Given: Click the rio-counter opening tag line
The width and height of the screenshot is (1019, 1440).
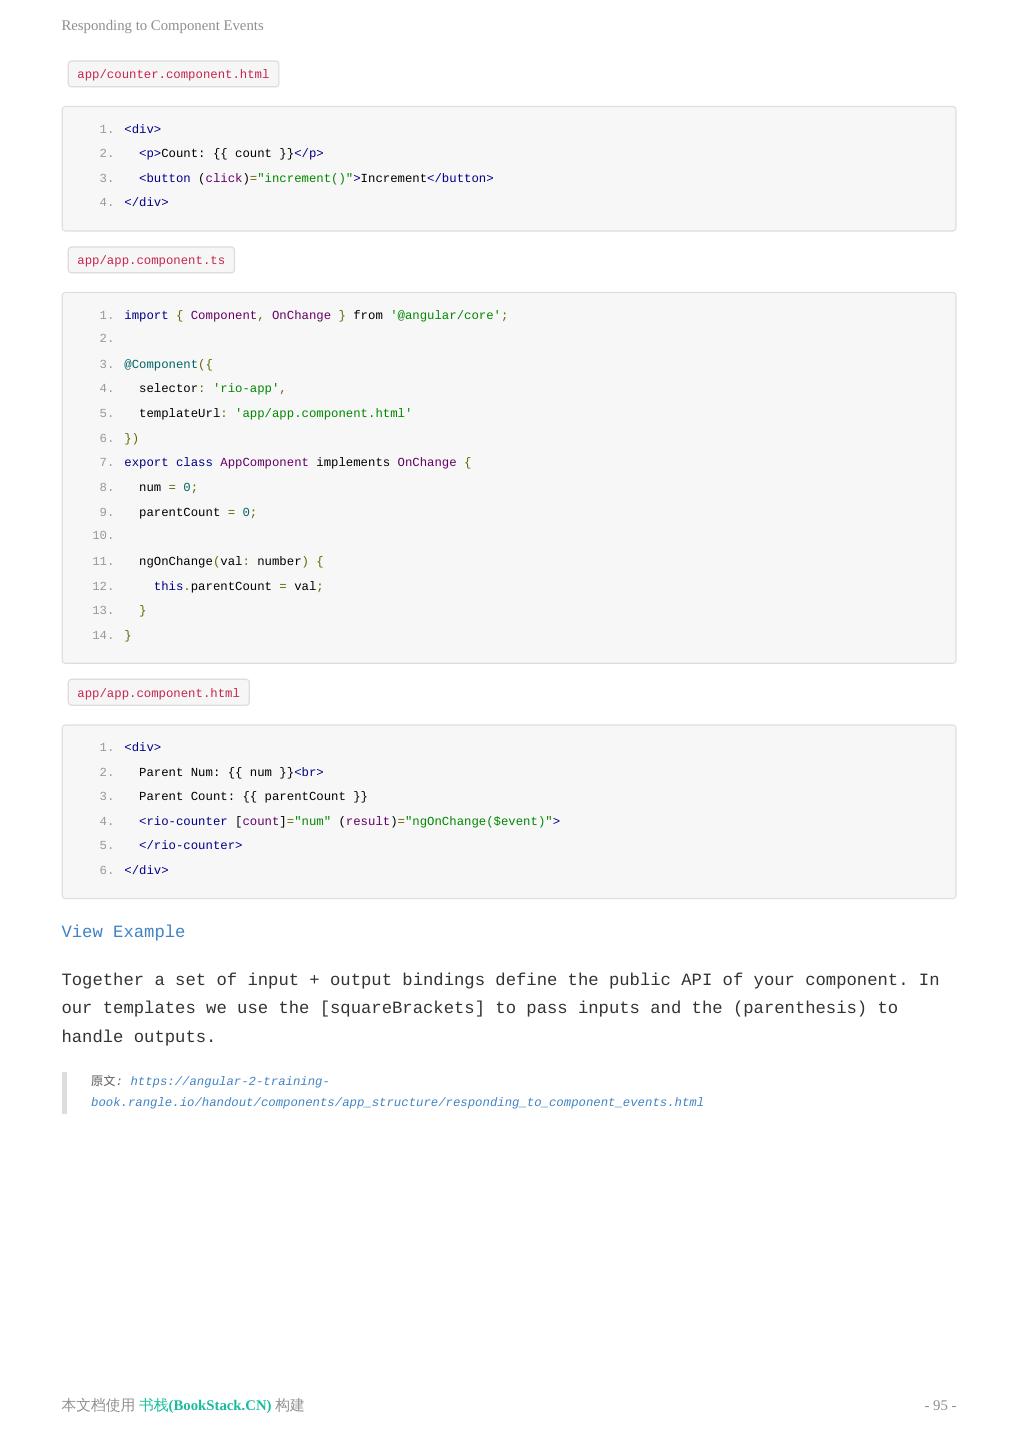Looking at the screenshot, I should tap(349, 821).
